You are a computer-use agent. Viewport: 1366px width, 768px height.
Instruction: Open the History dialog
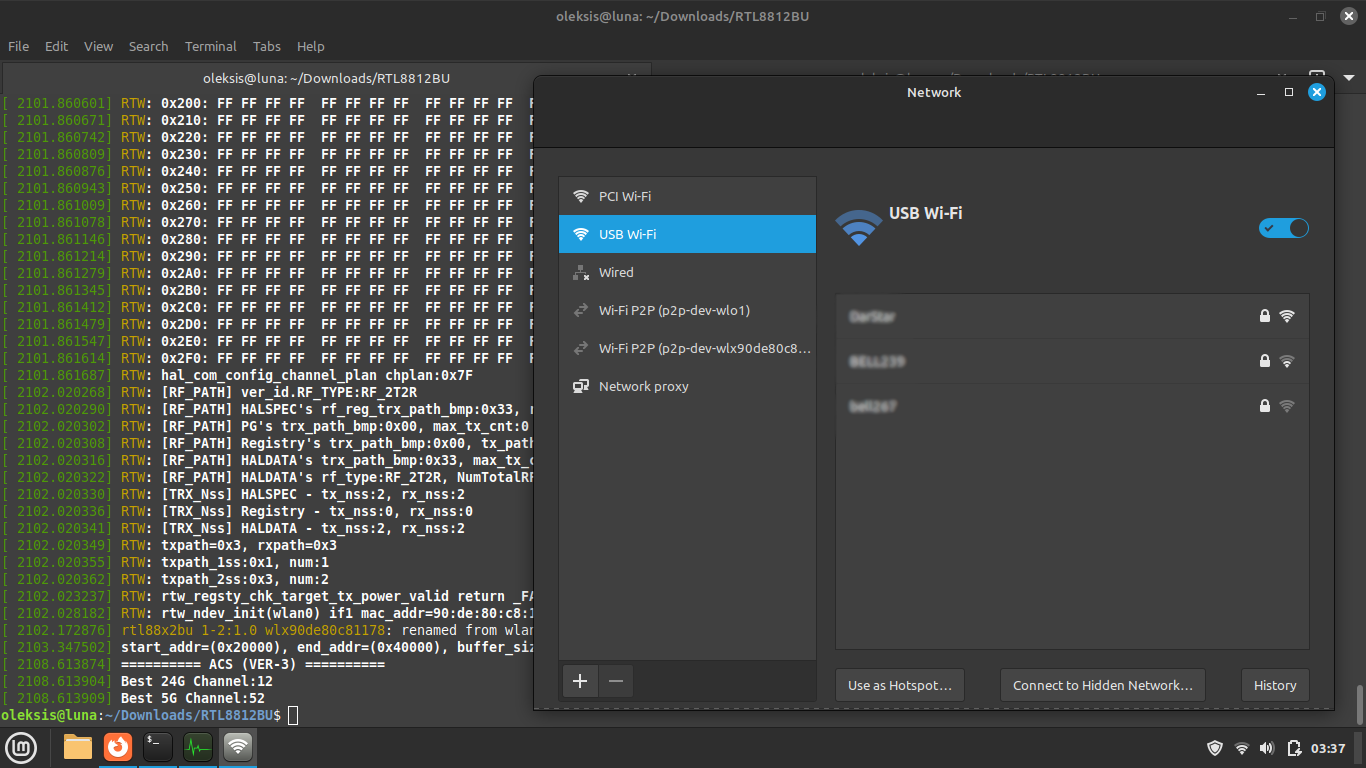coord(1275,685)
